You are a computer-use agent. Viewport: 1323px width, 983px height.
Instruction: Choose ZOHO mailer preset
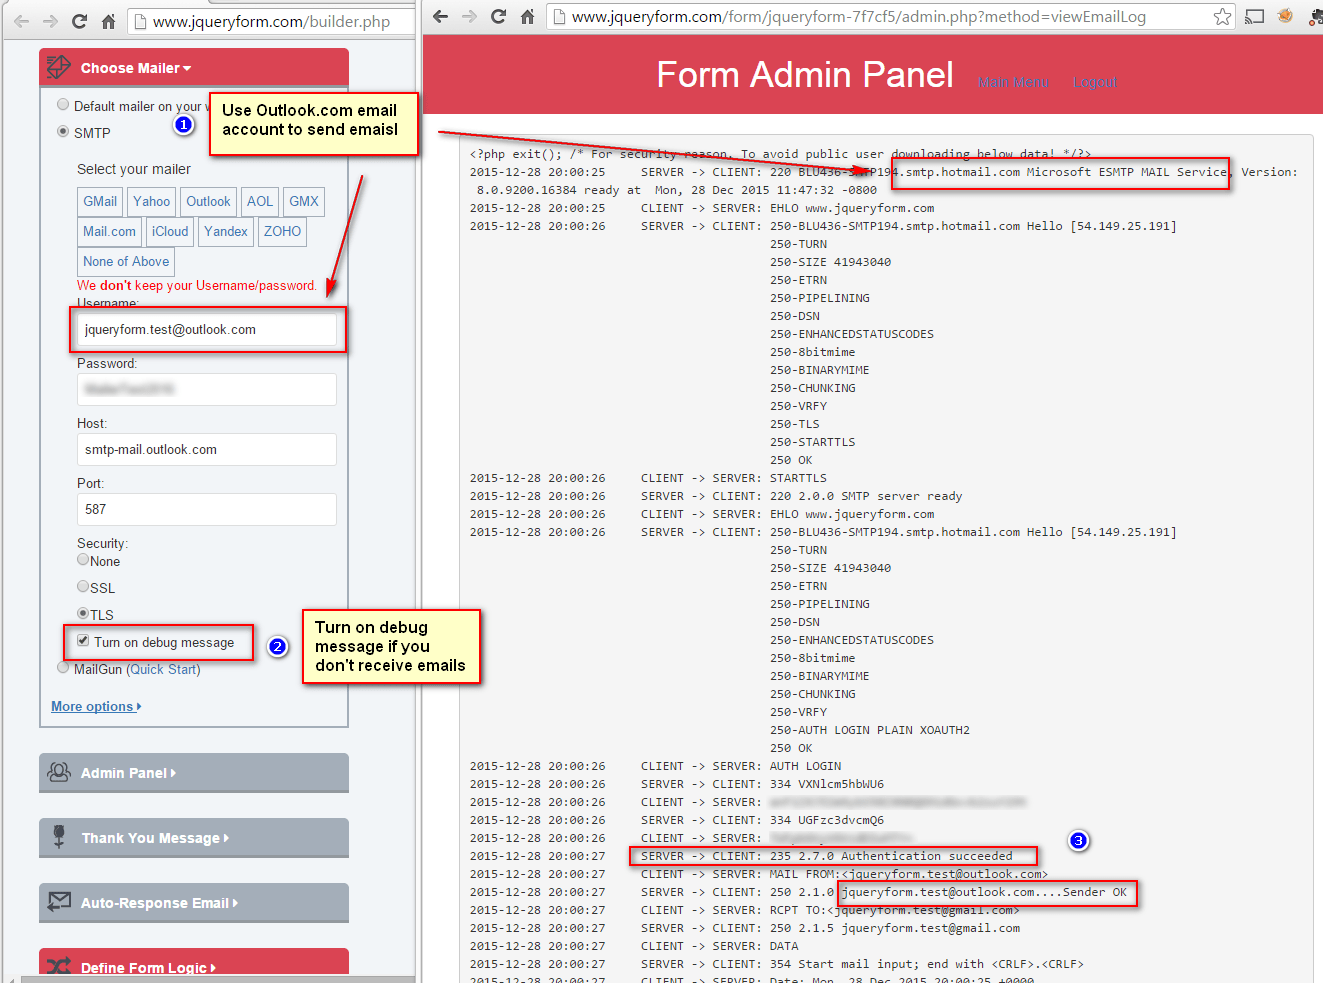[x=283, y=231]
